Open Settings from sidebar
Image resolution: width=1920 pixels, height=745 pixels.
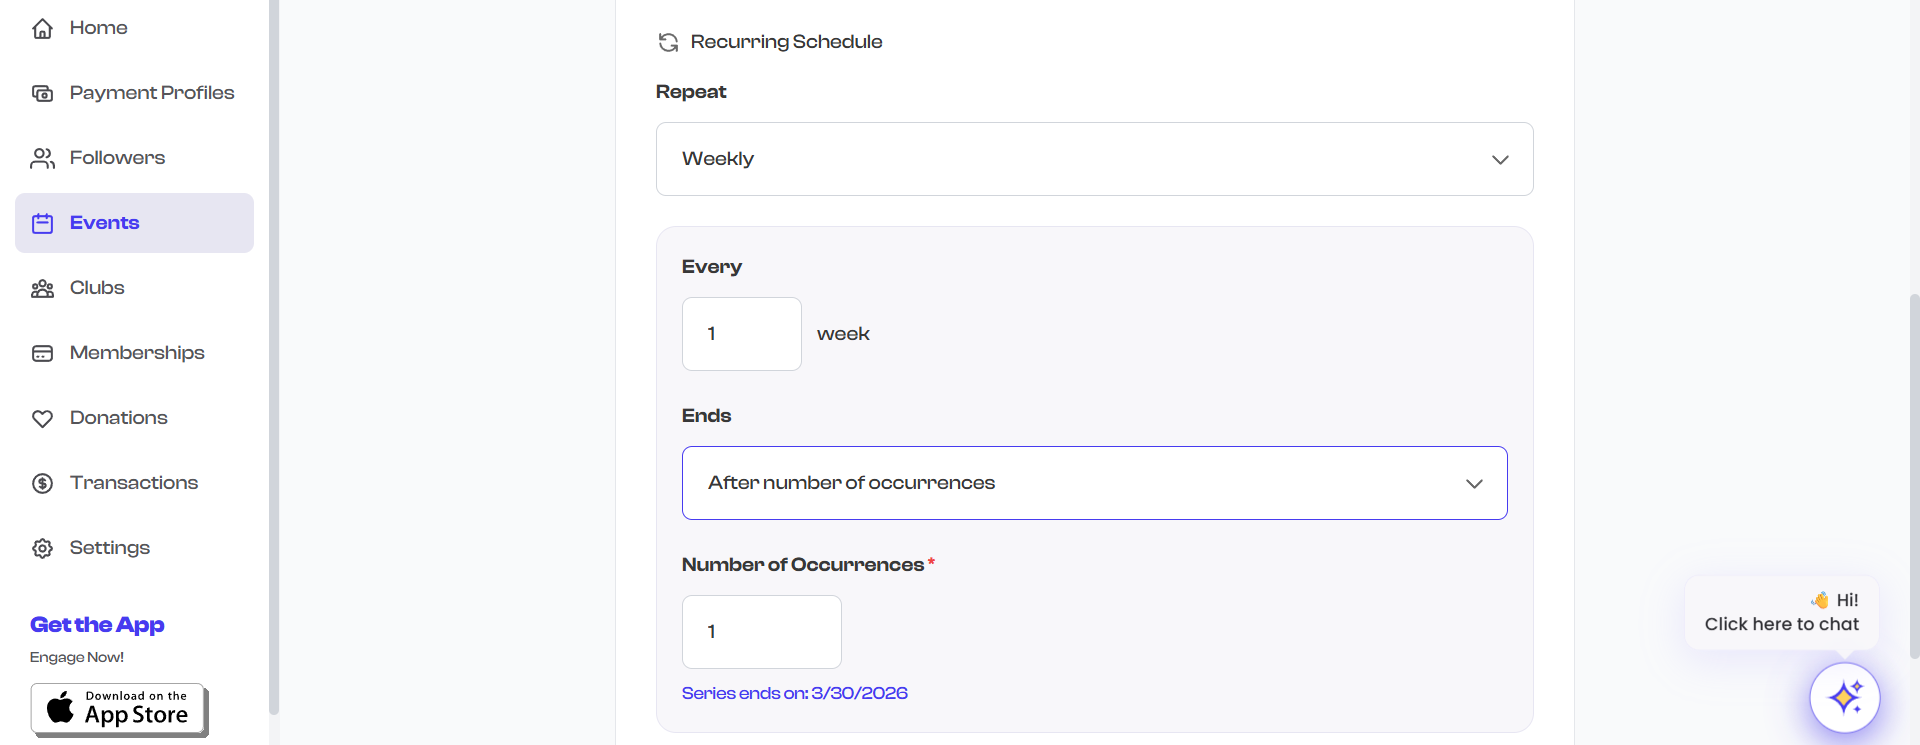(x=134, y=548)
